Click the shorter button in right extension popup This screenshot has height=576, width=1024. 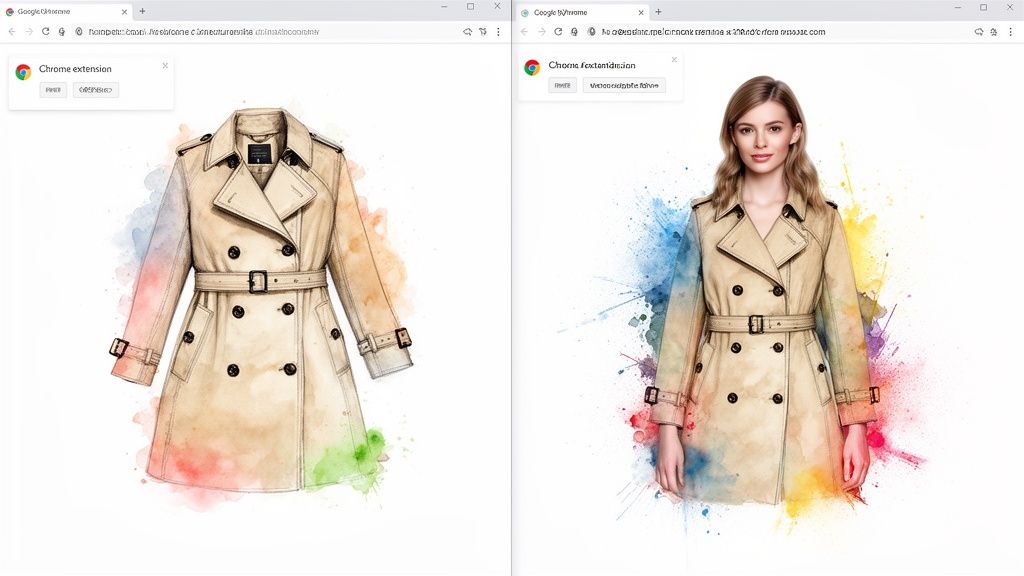pyautogui.click(x=562, y=86)
